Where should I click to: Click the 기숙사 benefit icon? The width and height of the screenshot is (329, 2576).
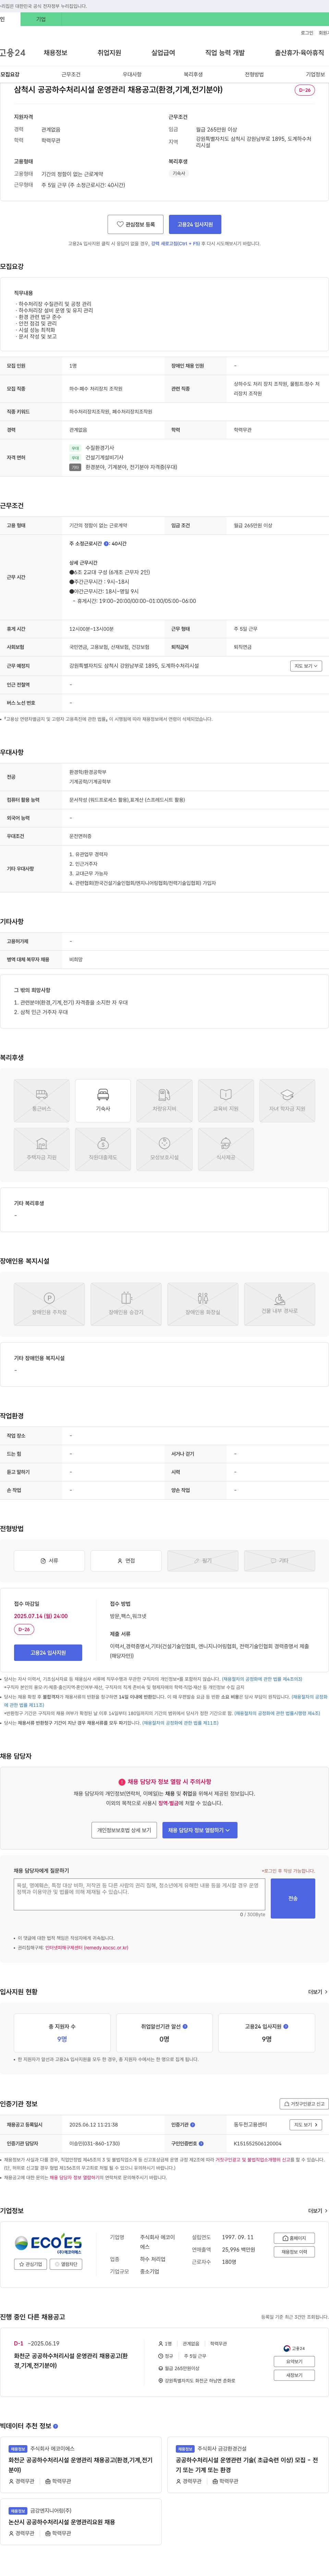[103, 1101]
